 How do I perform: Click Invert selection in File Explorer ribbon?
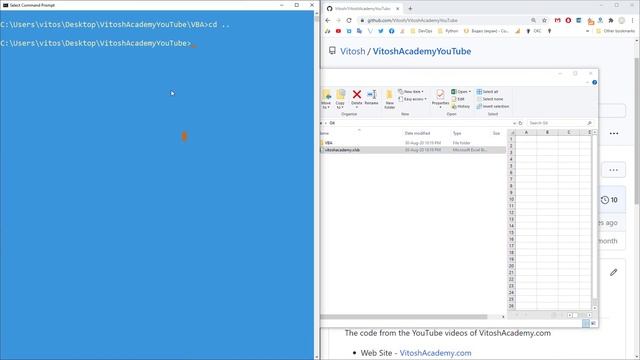pyautogui.click(x=493, y=106)
